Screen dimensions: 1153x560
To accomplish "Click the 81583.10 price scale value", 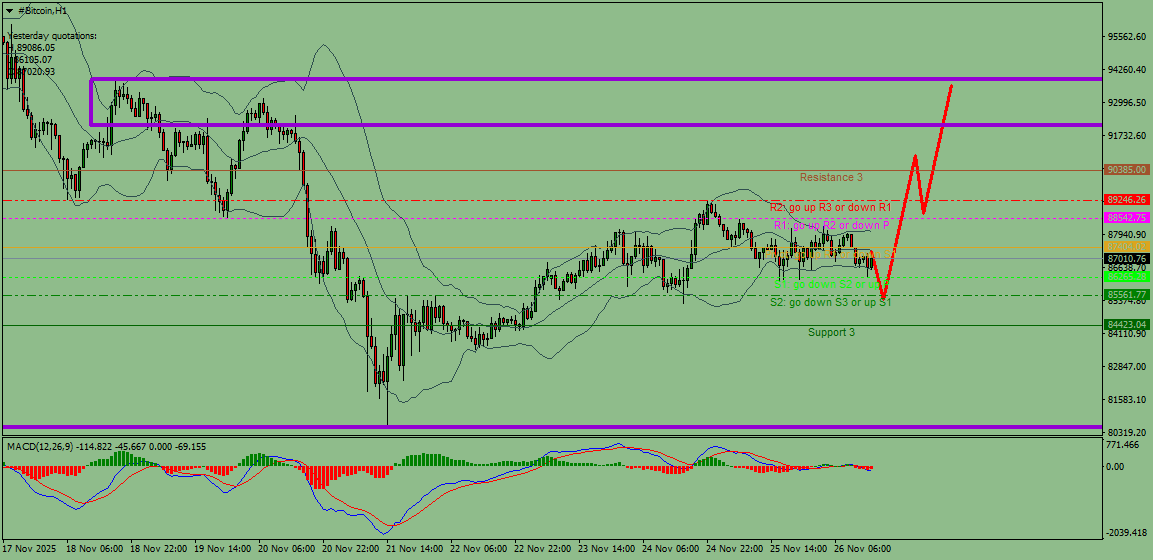I will pyautogui.click(x=1127, y=400).
